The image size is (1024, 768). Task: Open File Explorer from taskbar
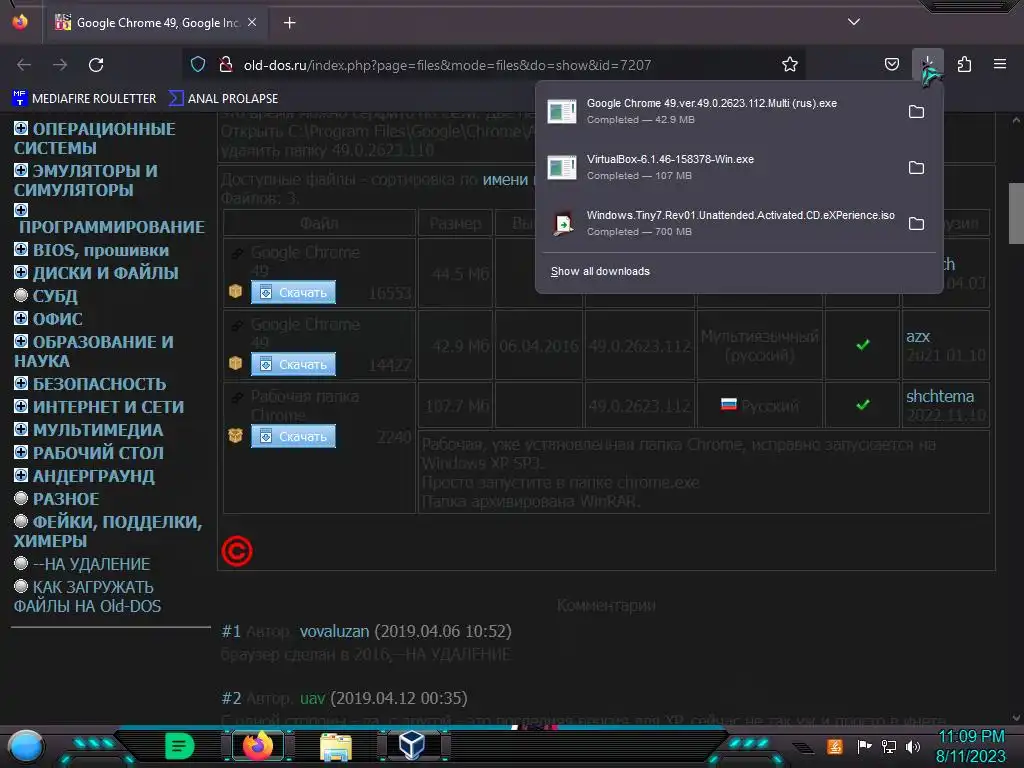coord(336,746)
